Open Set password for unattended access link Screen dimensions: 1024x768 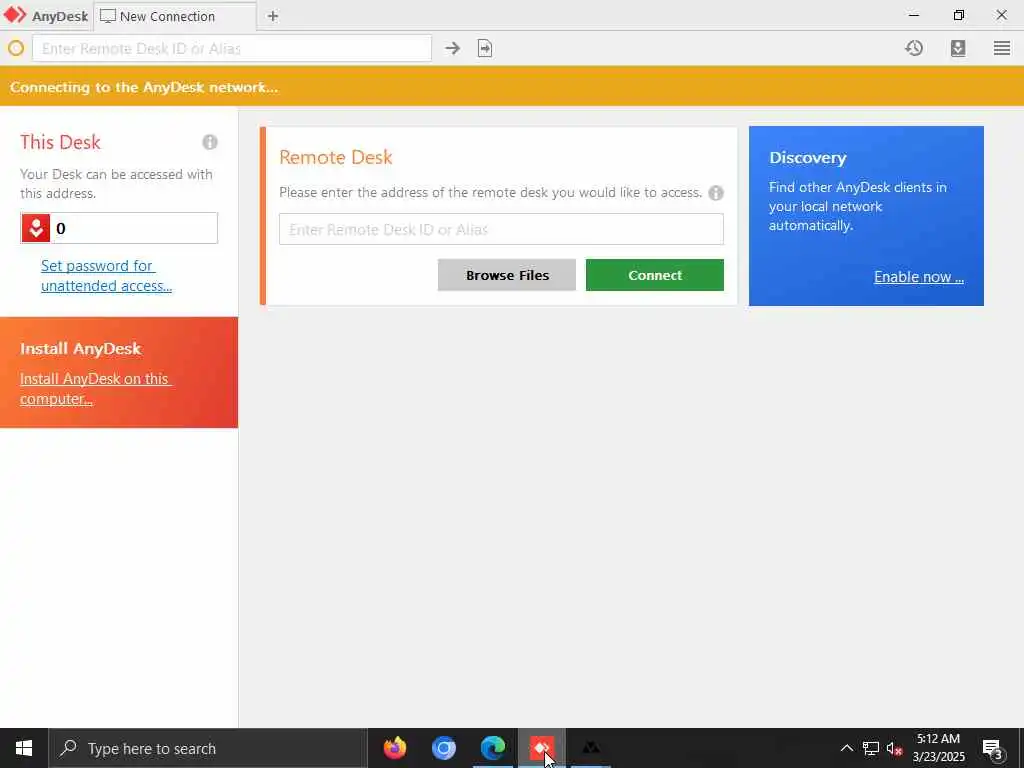tap(106, 276)
